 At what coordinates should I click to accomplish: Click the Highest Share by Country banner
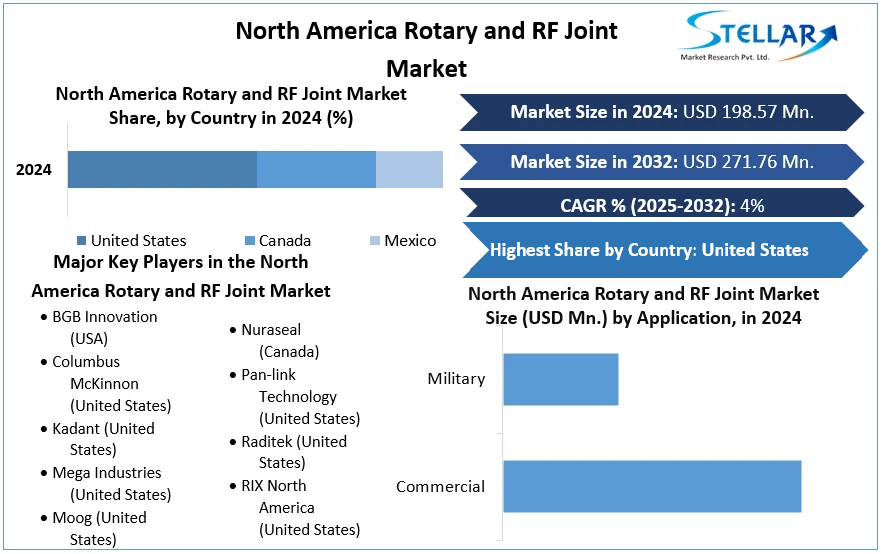click(664, 250)
